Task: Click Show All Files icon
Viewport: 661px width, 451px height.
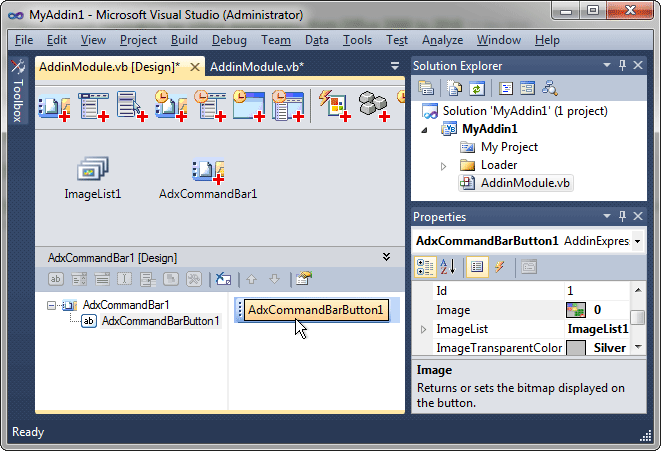Action: tap(454, 88)
